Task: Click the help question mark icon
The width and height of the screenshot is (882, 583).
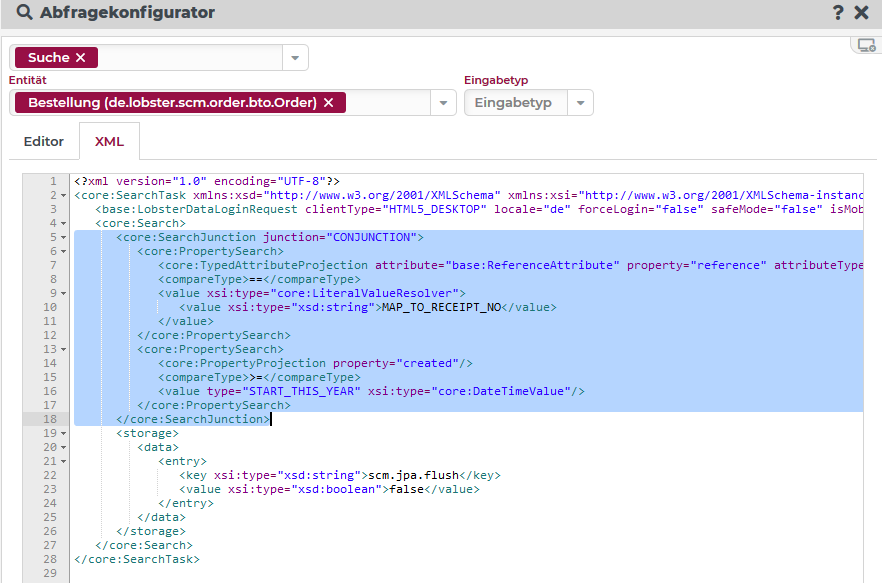Action: pyautogui.click(x=838, y=13)
